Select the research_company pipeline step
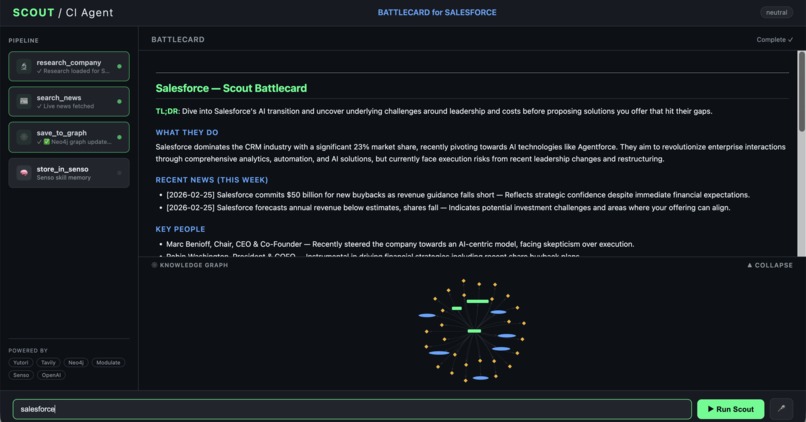 pos(69,66)
